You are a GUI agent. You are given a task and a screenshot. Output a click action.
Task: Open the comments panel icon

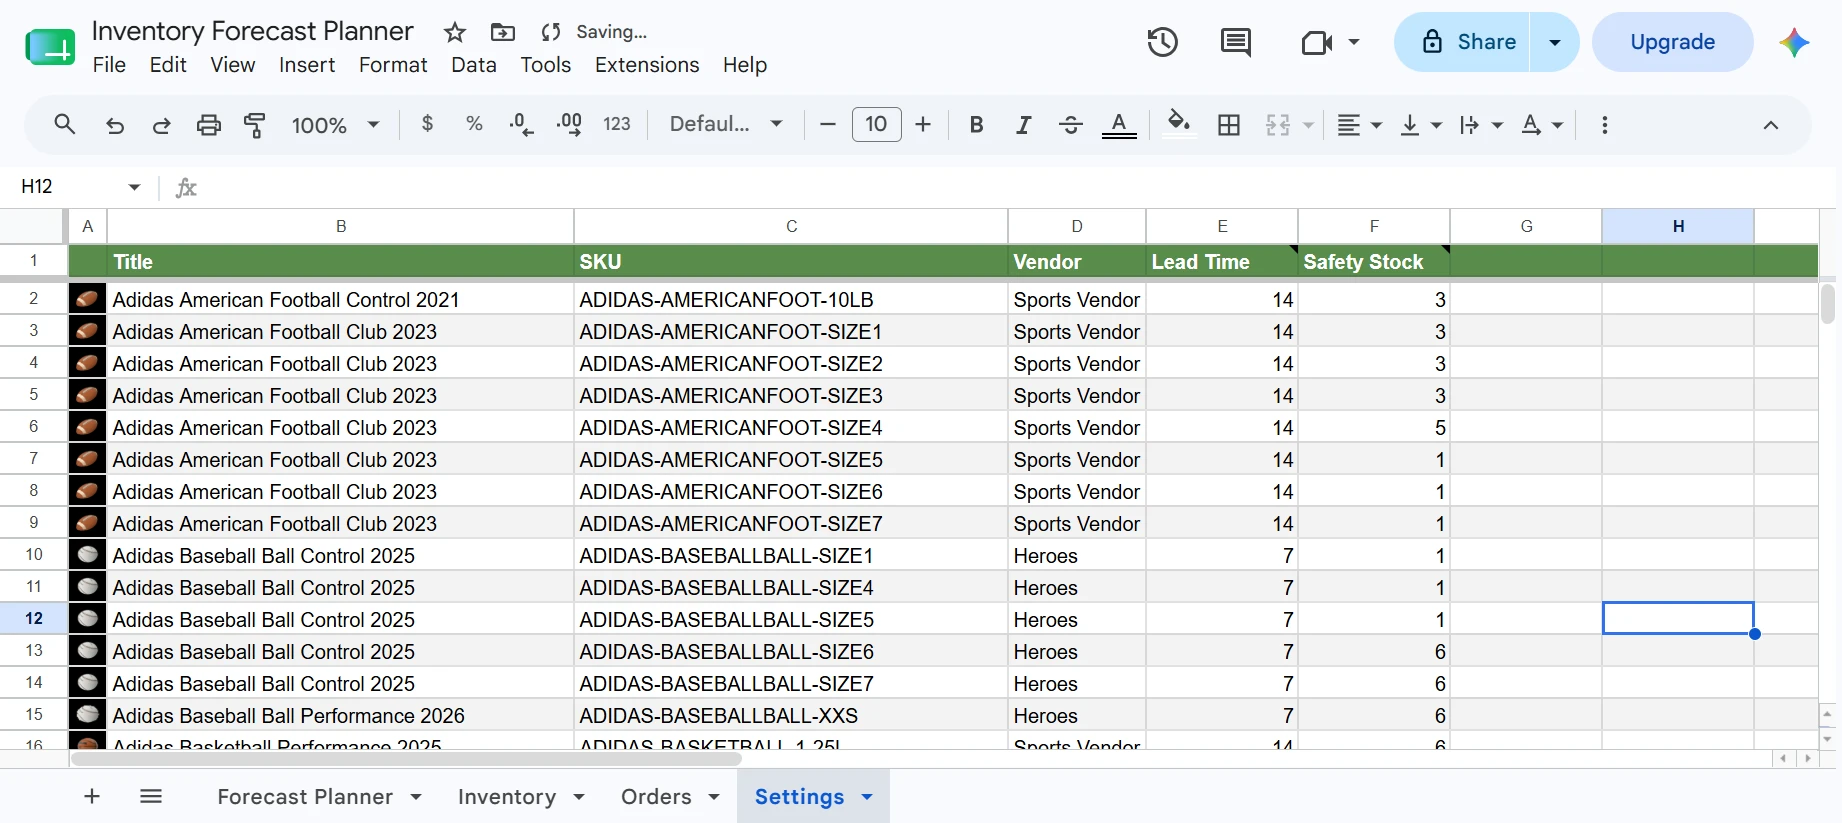1236,42
